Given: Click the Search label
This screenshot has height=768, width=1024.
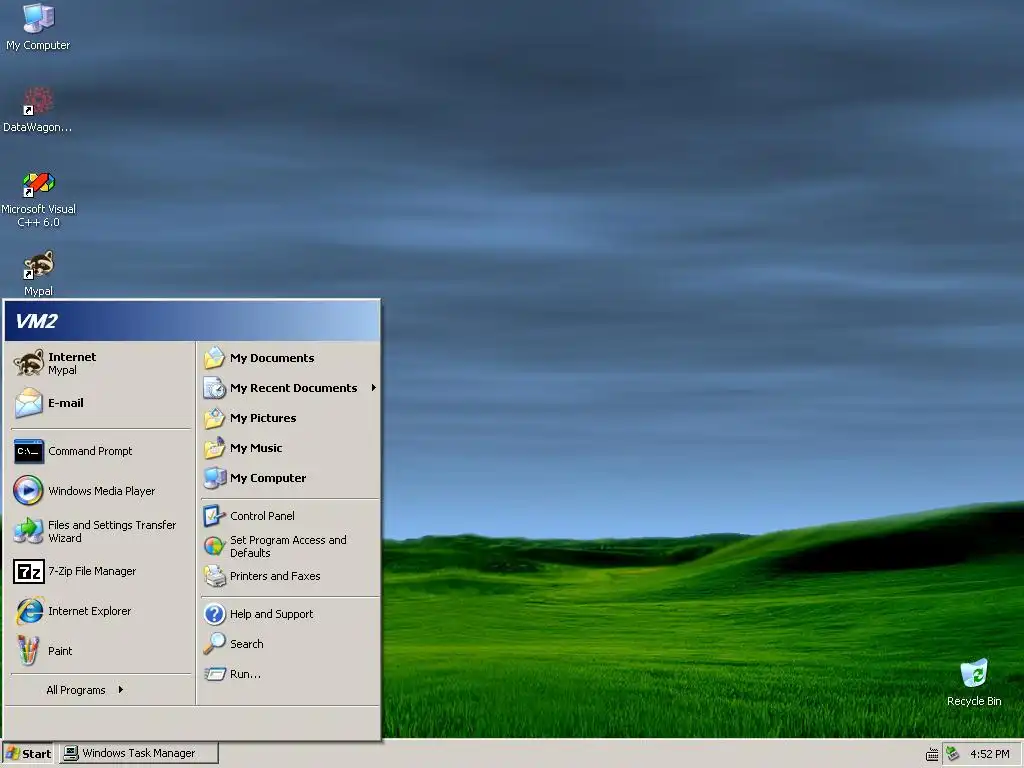Looking at the screenshot, I should pos(247,644).
